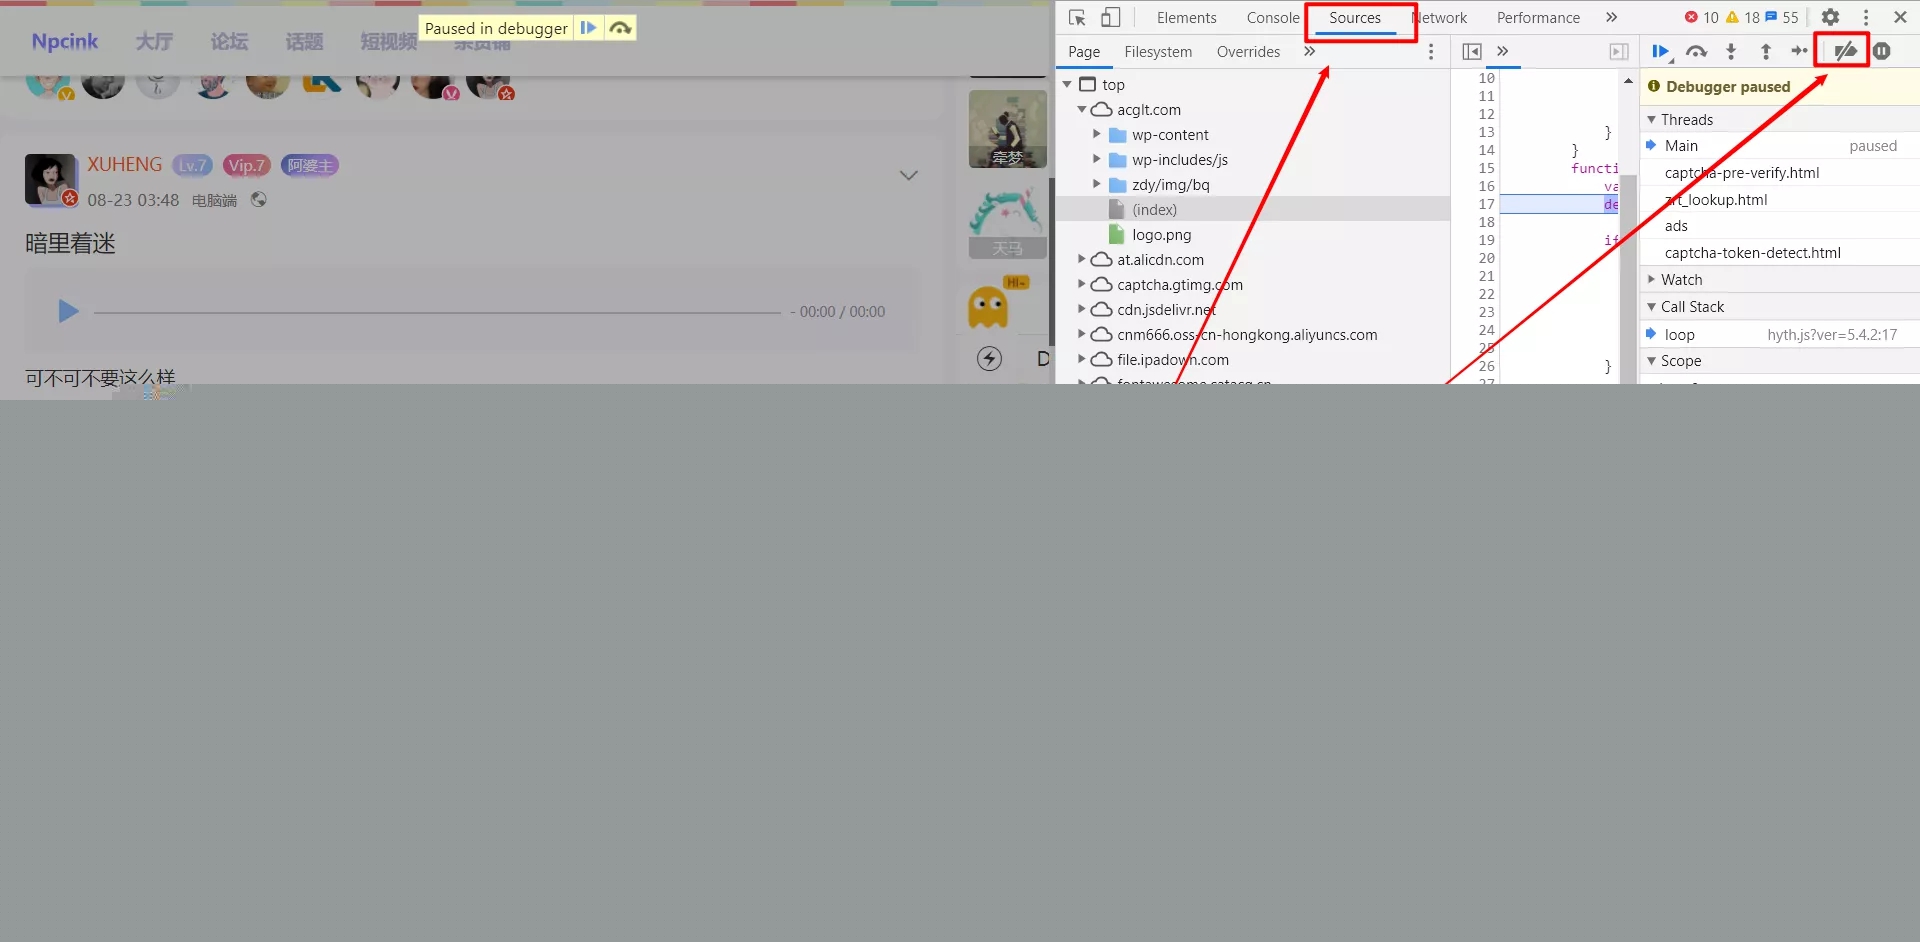Play the audio in the post

[x=68, y=312]
